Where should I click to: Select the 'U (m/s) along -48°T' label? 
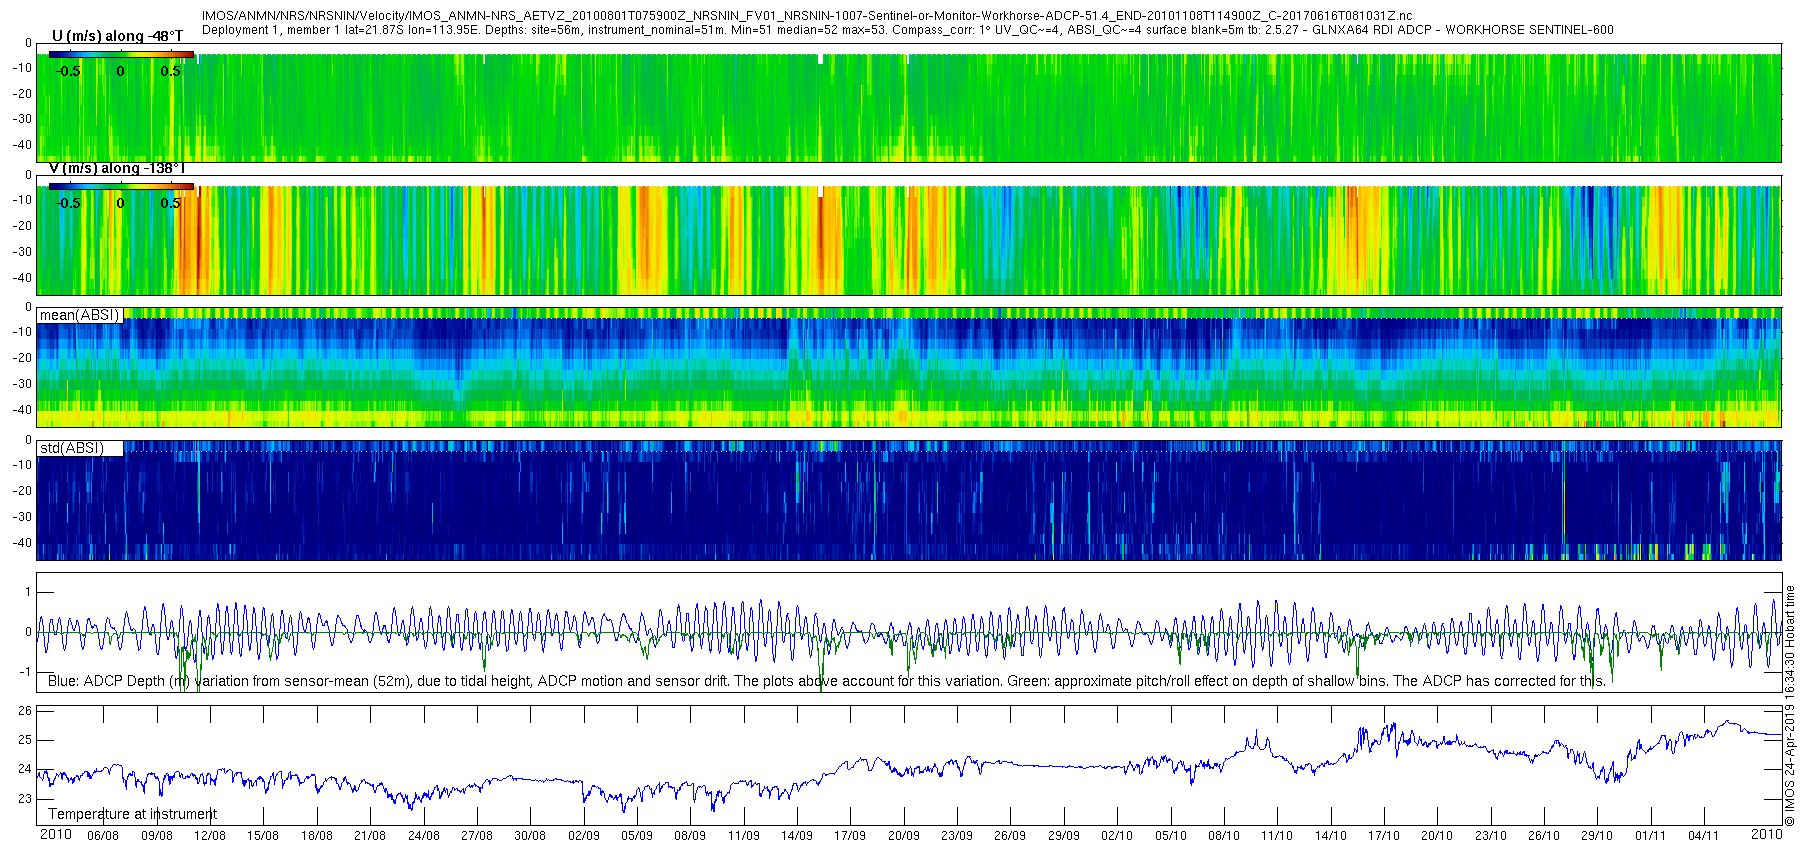pos(117,36)
